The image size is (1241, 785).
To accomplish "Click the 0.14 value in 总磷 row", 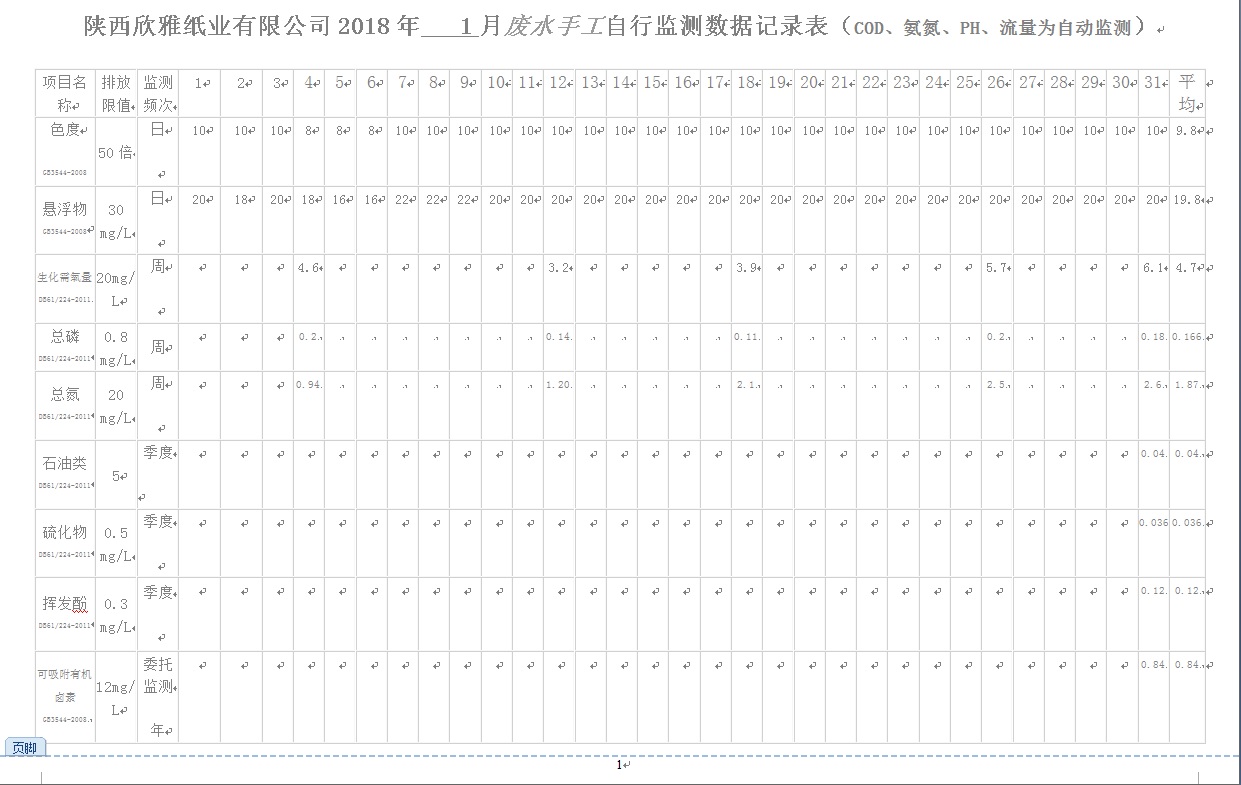I will click(x=560, y=337).
